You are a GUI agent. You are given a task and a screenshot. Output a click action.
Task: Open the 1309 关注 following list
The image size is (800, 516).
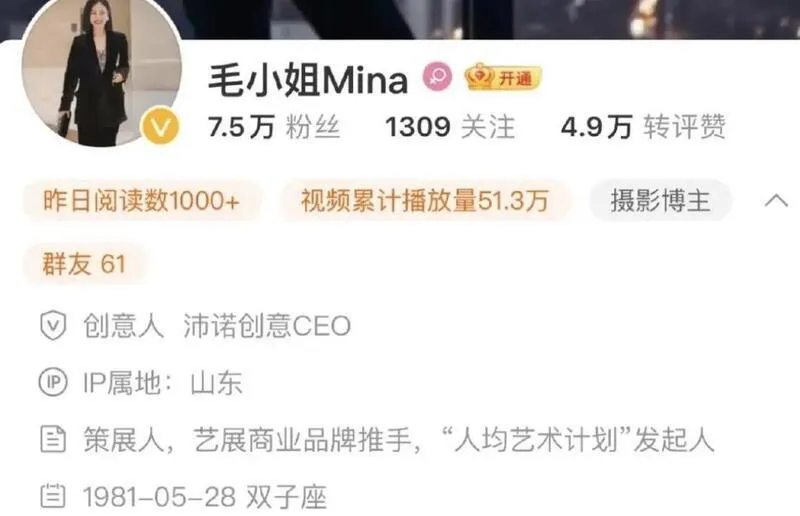[450, 127]
